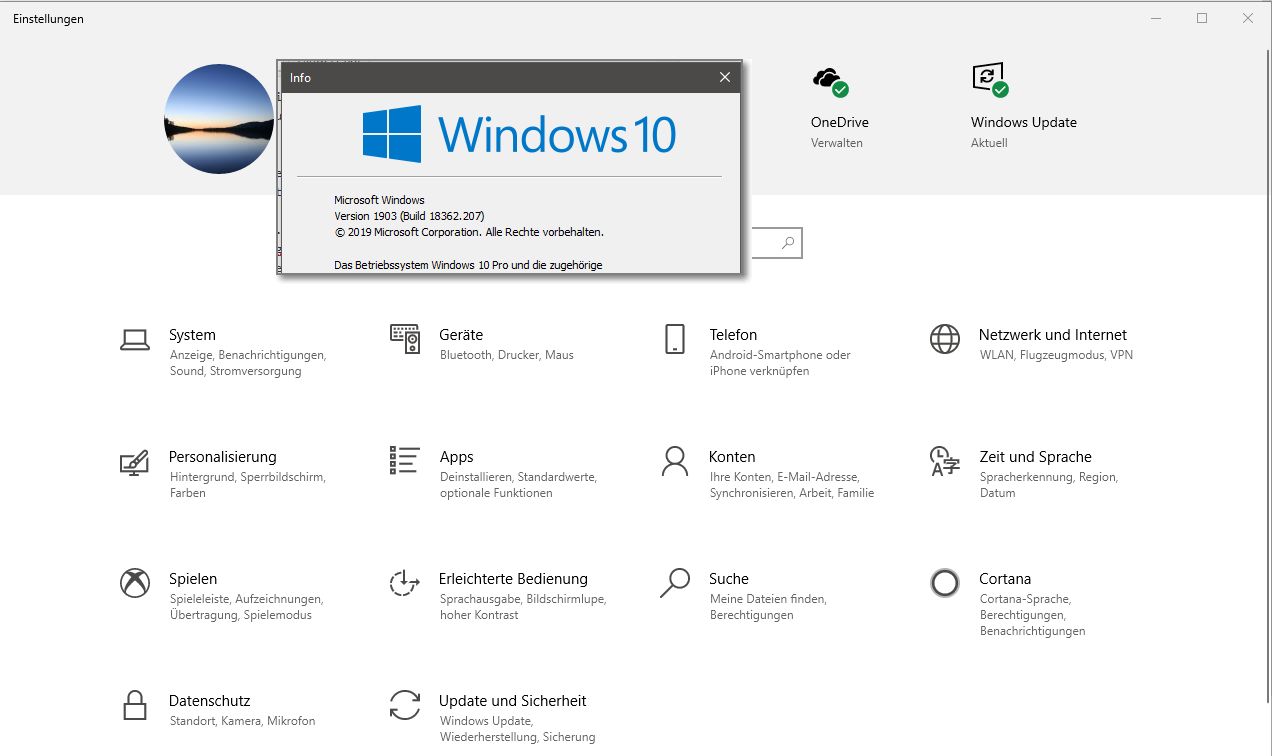Minimize the Einstellungen window
Screen dimensions: 1272x756
pyautogui.click(x=1157, y=18)
